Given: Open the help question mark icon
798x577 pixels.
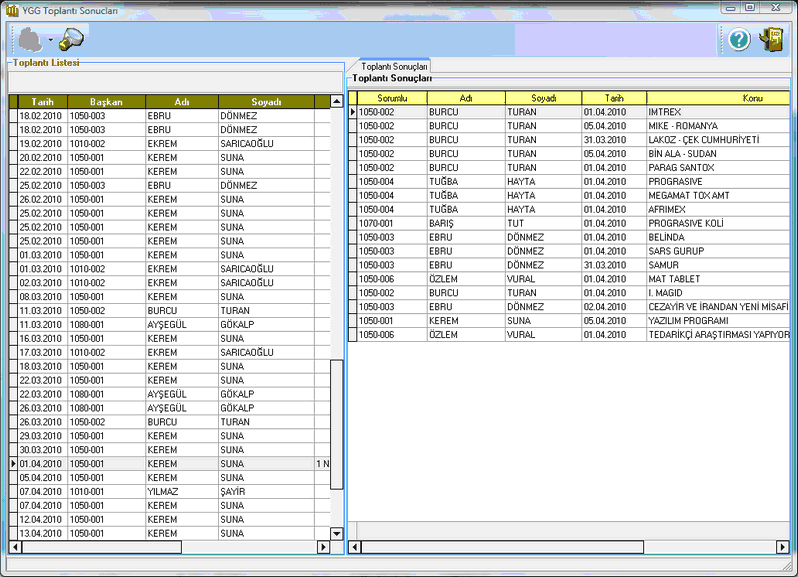Looking at the screenshot, I should (739, 40).
